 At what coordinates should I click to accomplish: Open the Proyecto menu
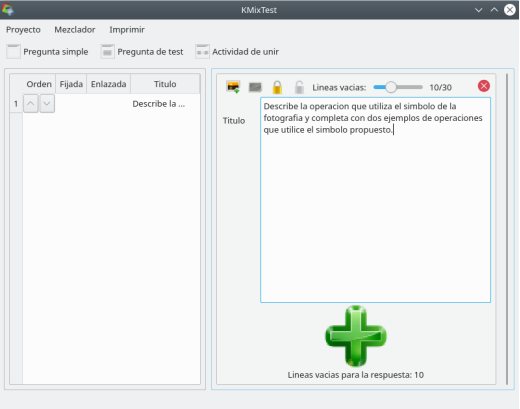point(23,30)
